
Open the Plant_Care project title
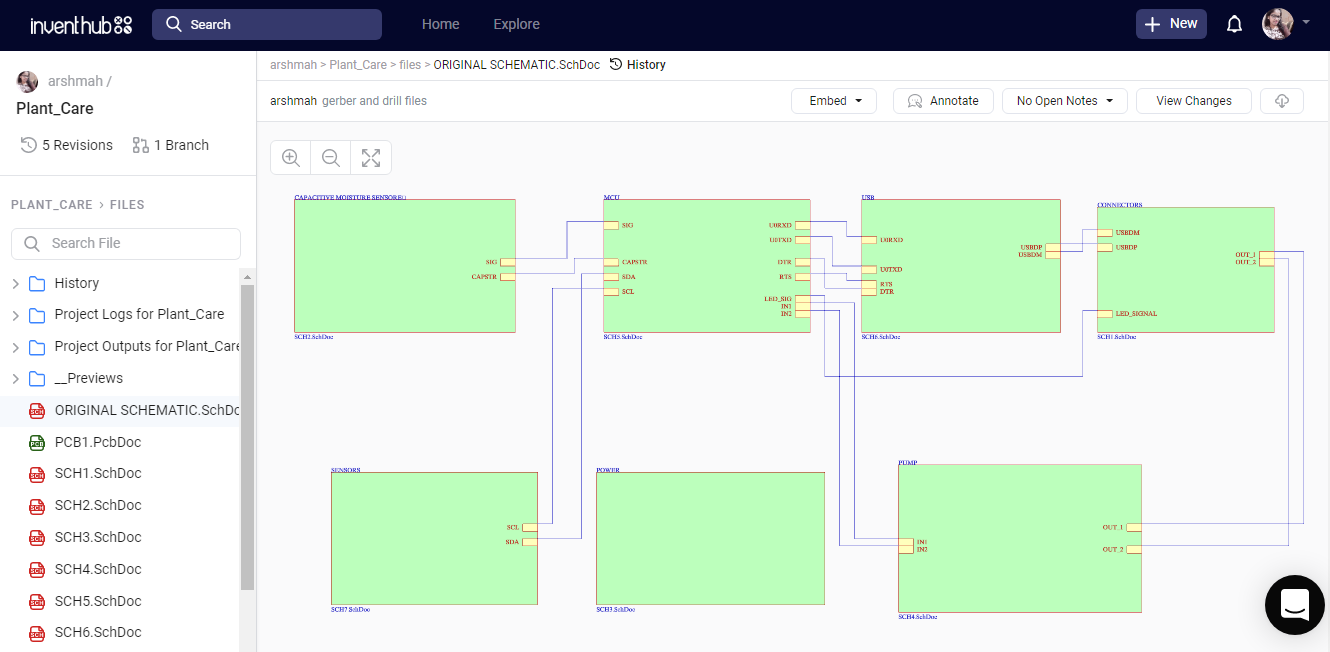point(55,108)
